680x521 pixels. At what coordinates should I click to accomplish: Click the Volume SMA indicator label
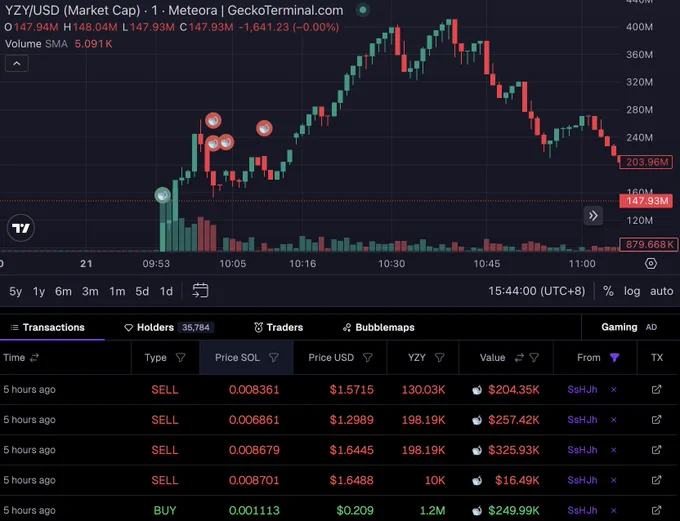point(36,44)
